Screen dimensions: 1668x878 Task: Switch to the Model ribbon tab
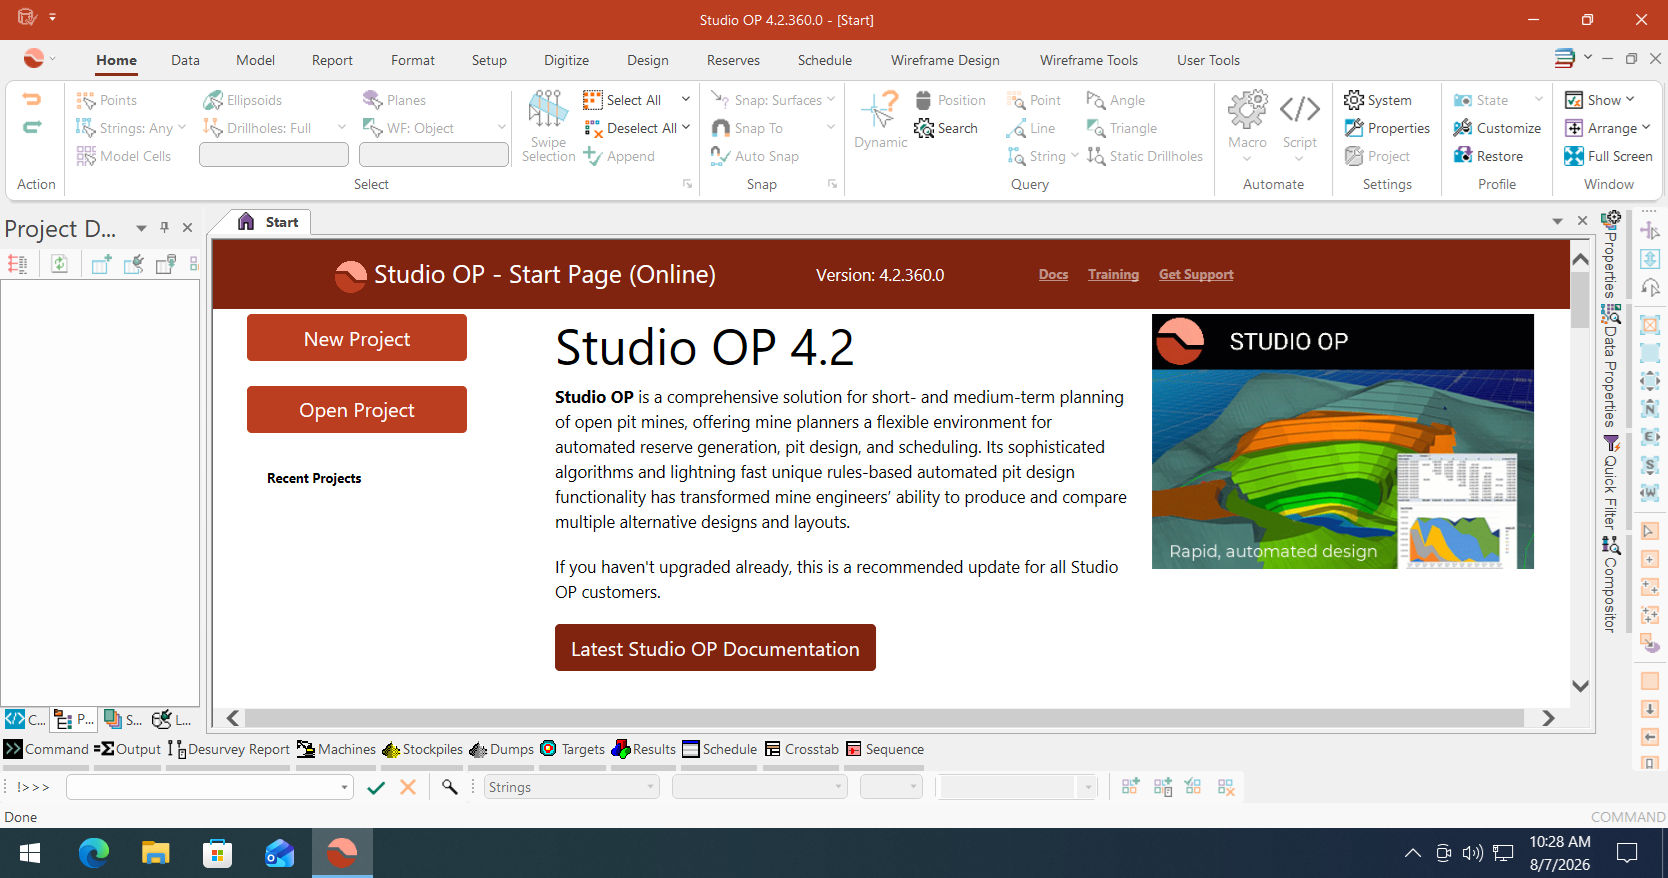(x=255, y=60)
